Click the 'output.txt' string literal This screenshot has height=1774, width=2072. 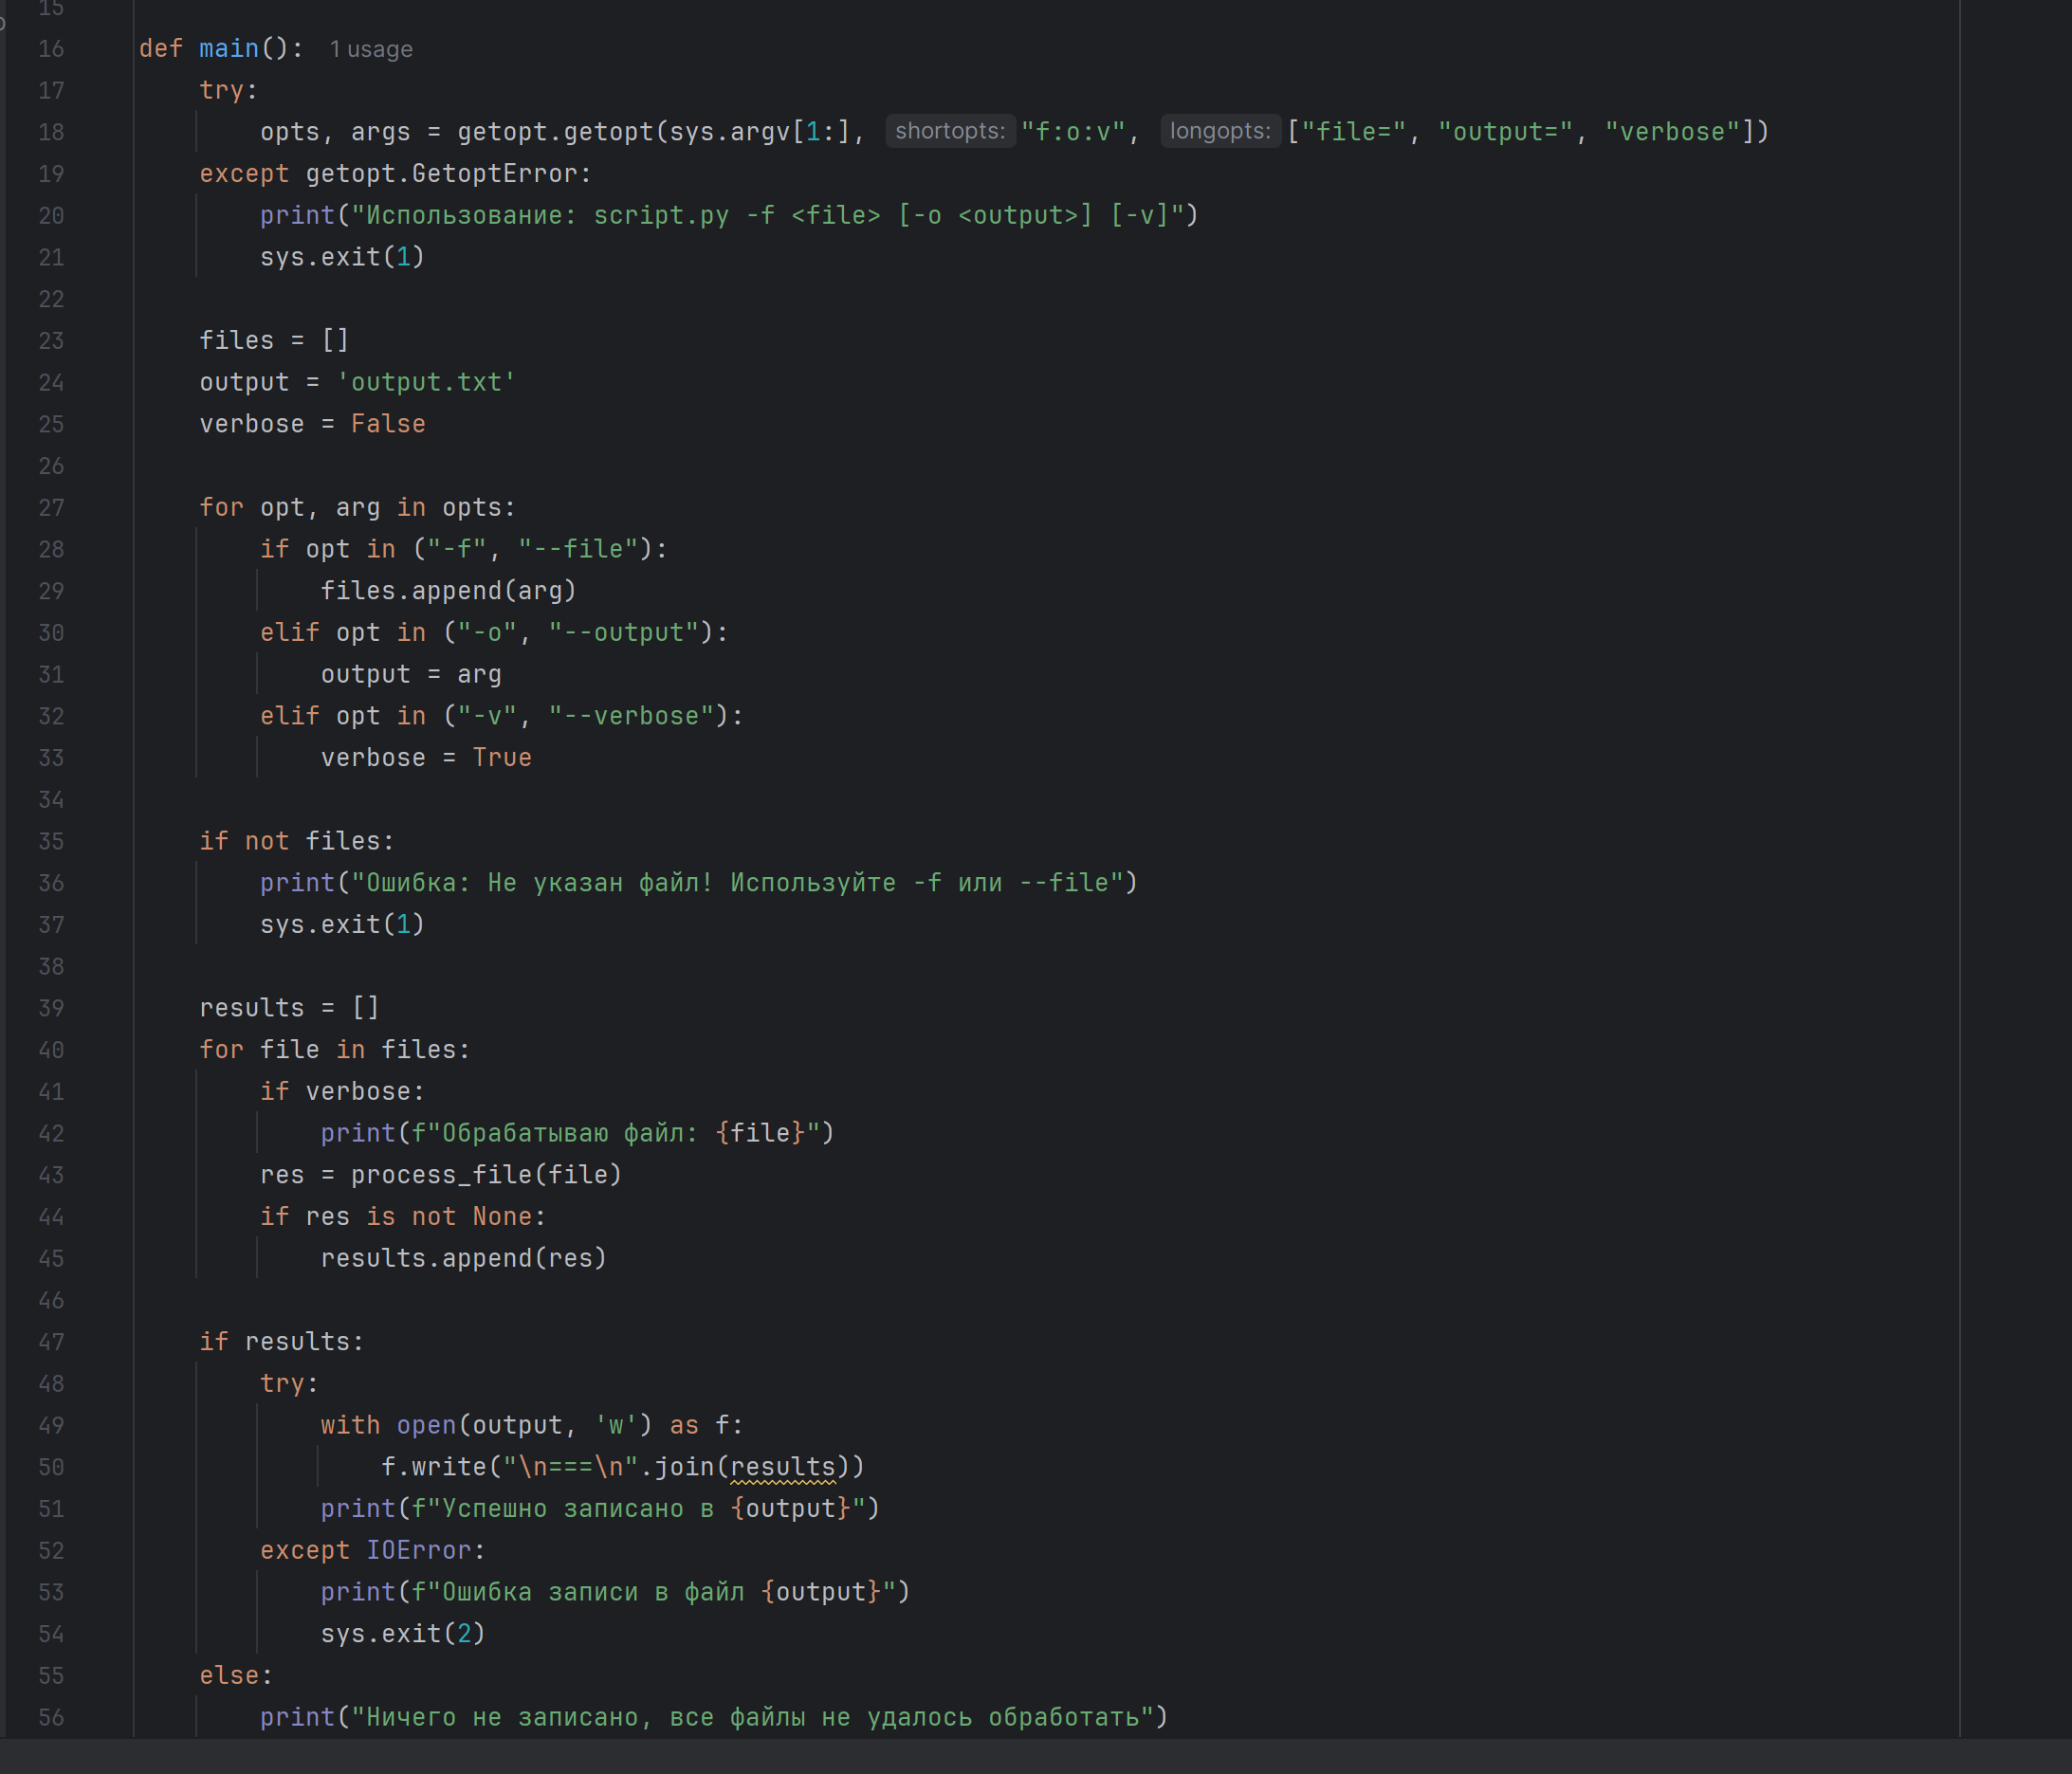(426, 383)
